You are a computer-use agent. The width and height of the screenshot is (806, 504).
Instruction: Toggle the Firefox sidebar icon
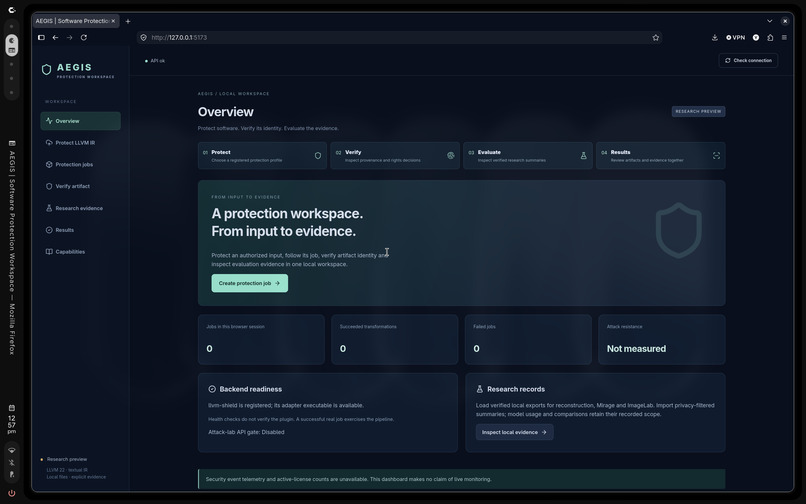click(x=41, y=38)
